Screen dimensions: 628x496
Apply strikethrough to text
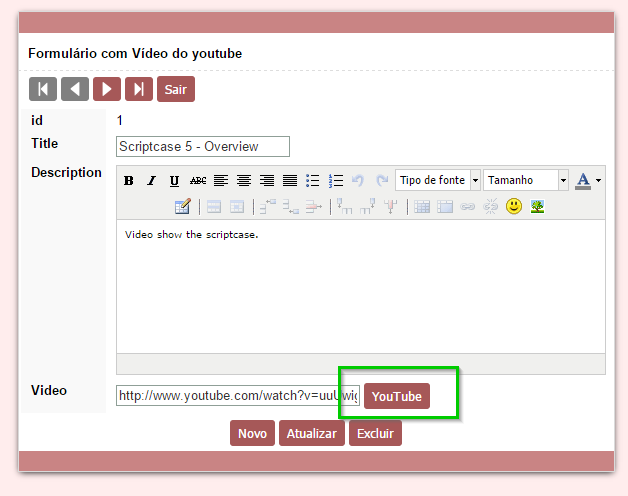[198, 181]
